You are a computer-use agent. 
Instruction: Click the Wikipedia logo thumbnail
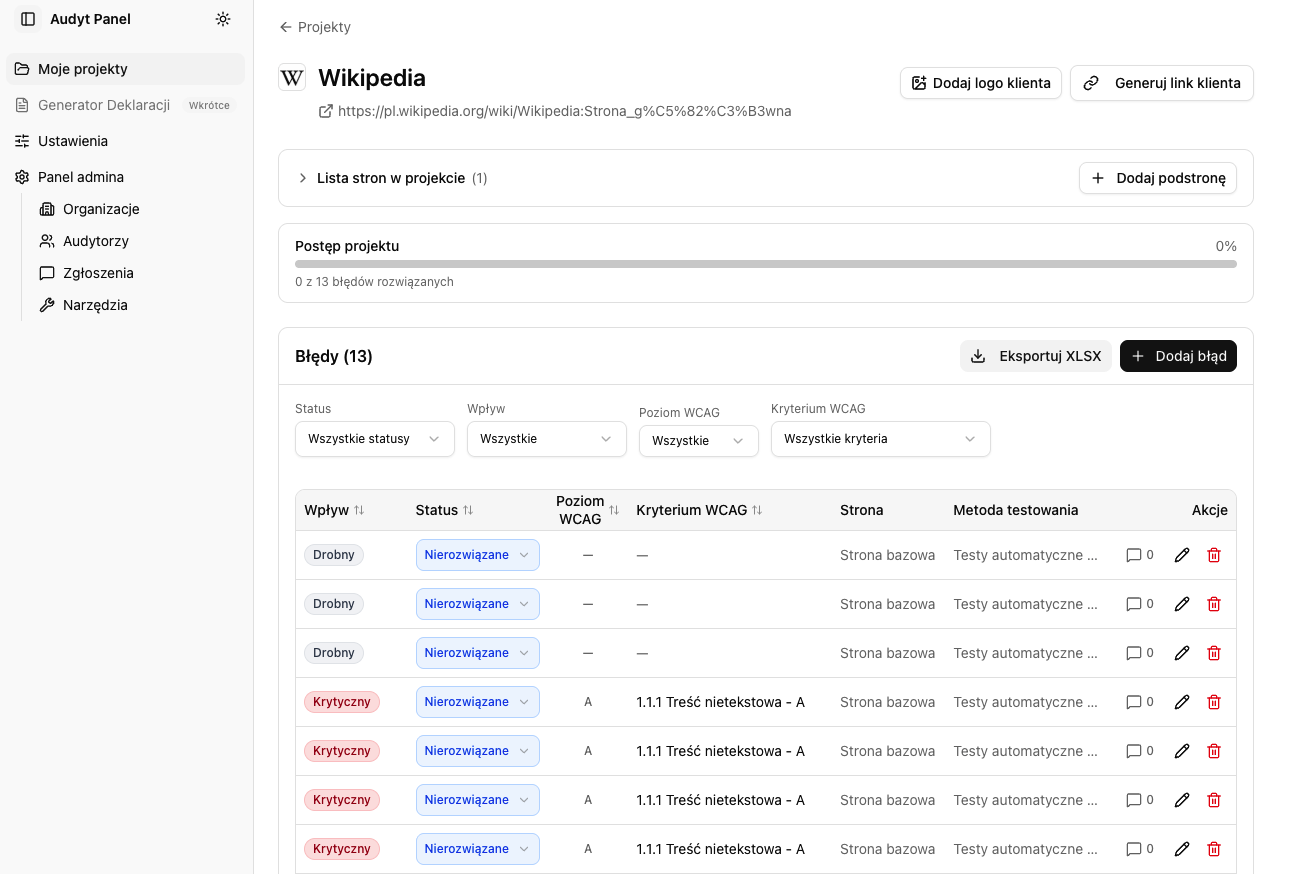(x=292, y=78)
